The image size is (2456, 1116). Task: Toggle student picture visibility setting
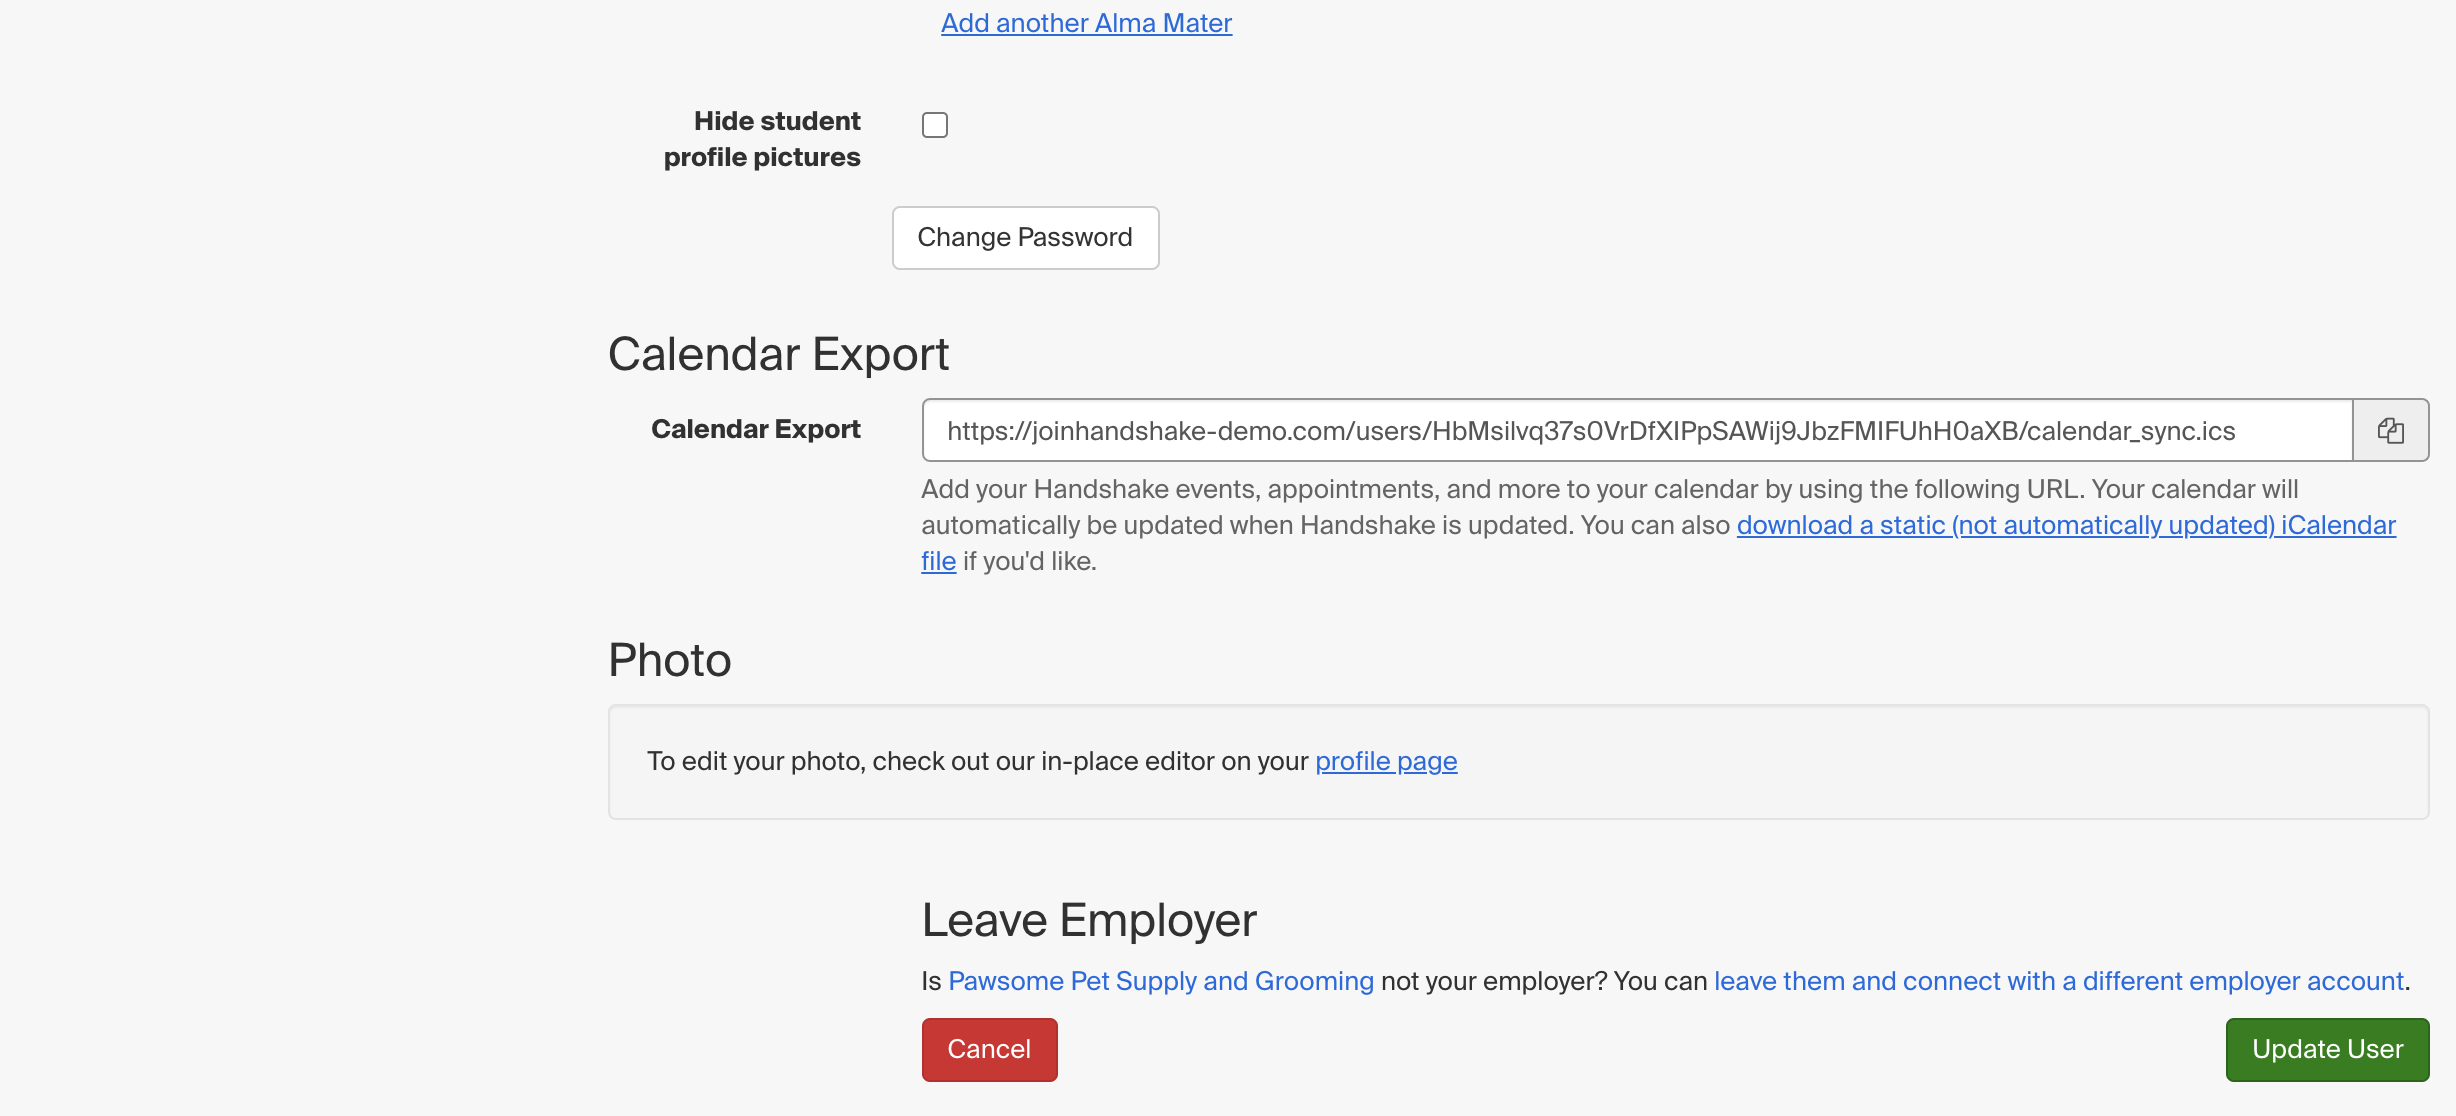[x=934, y=124]
